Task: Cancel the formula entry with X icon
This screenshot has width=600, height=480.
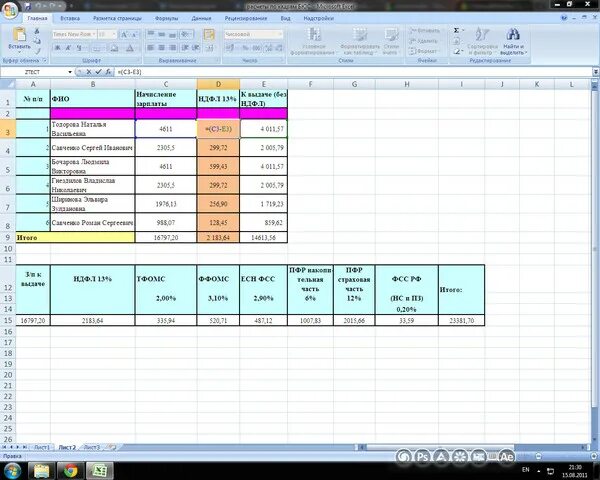Action: (89, 72)
